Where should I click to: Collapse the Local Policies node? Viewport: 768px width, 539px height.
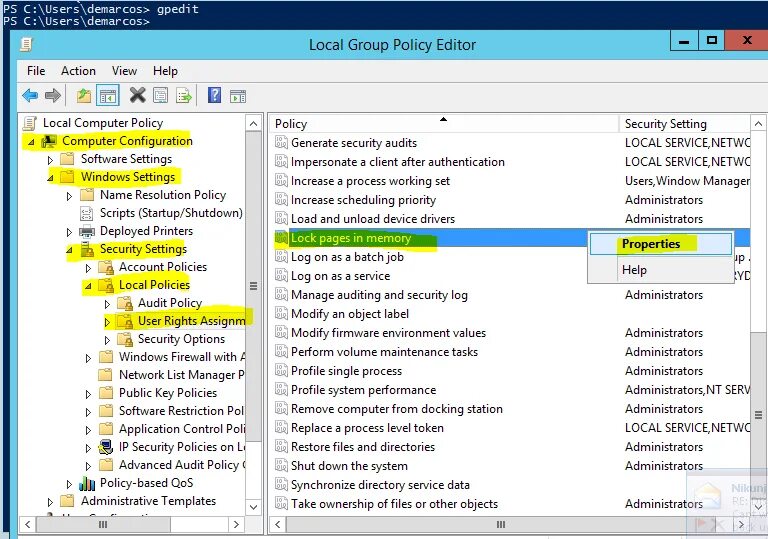click(x=88, y=286)
